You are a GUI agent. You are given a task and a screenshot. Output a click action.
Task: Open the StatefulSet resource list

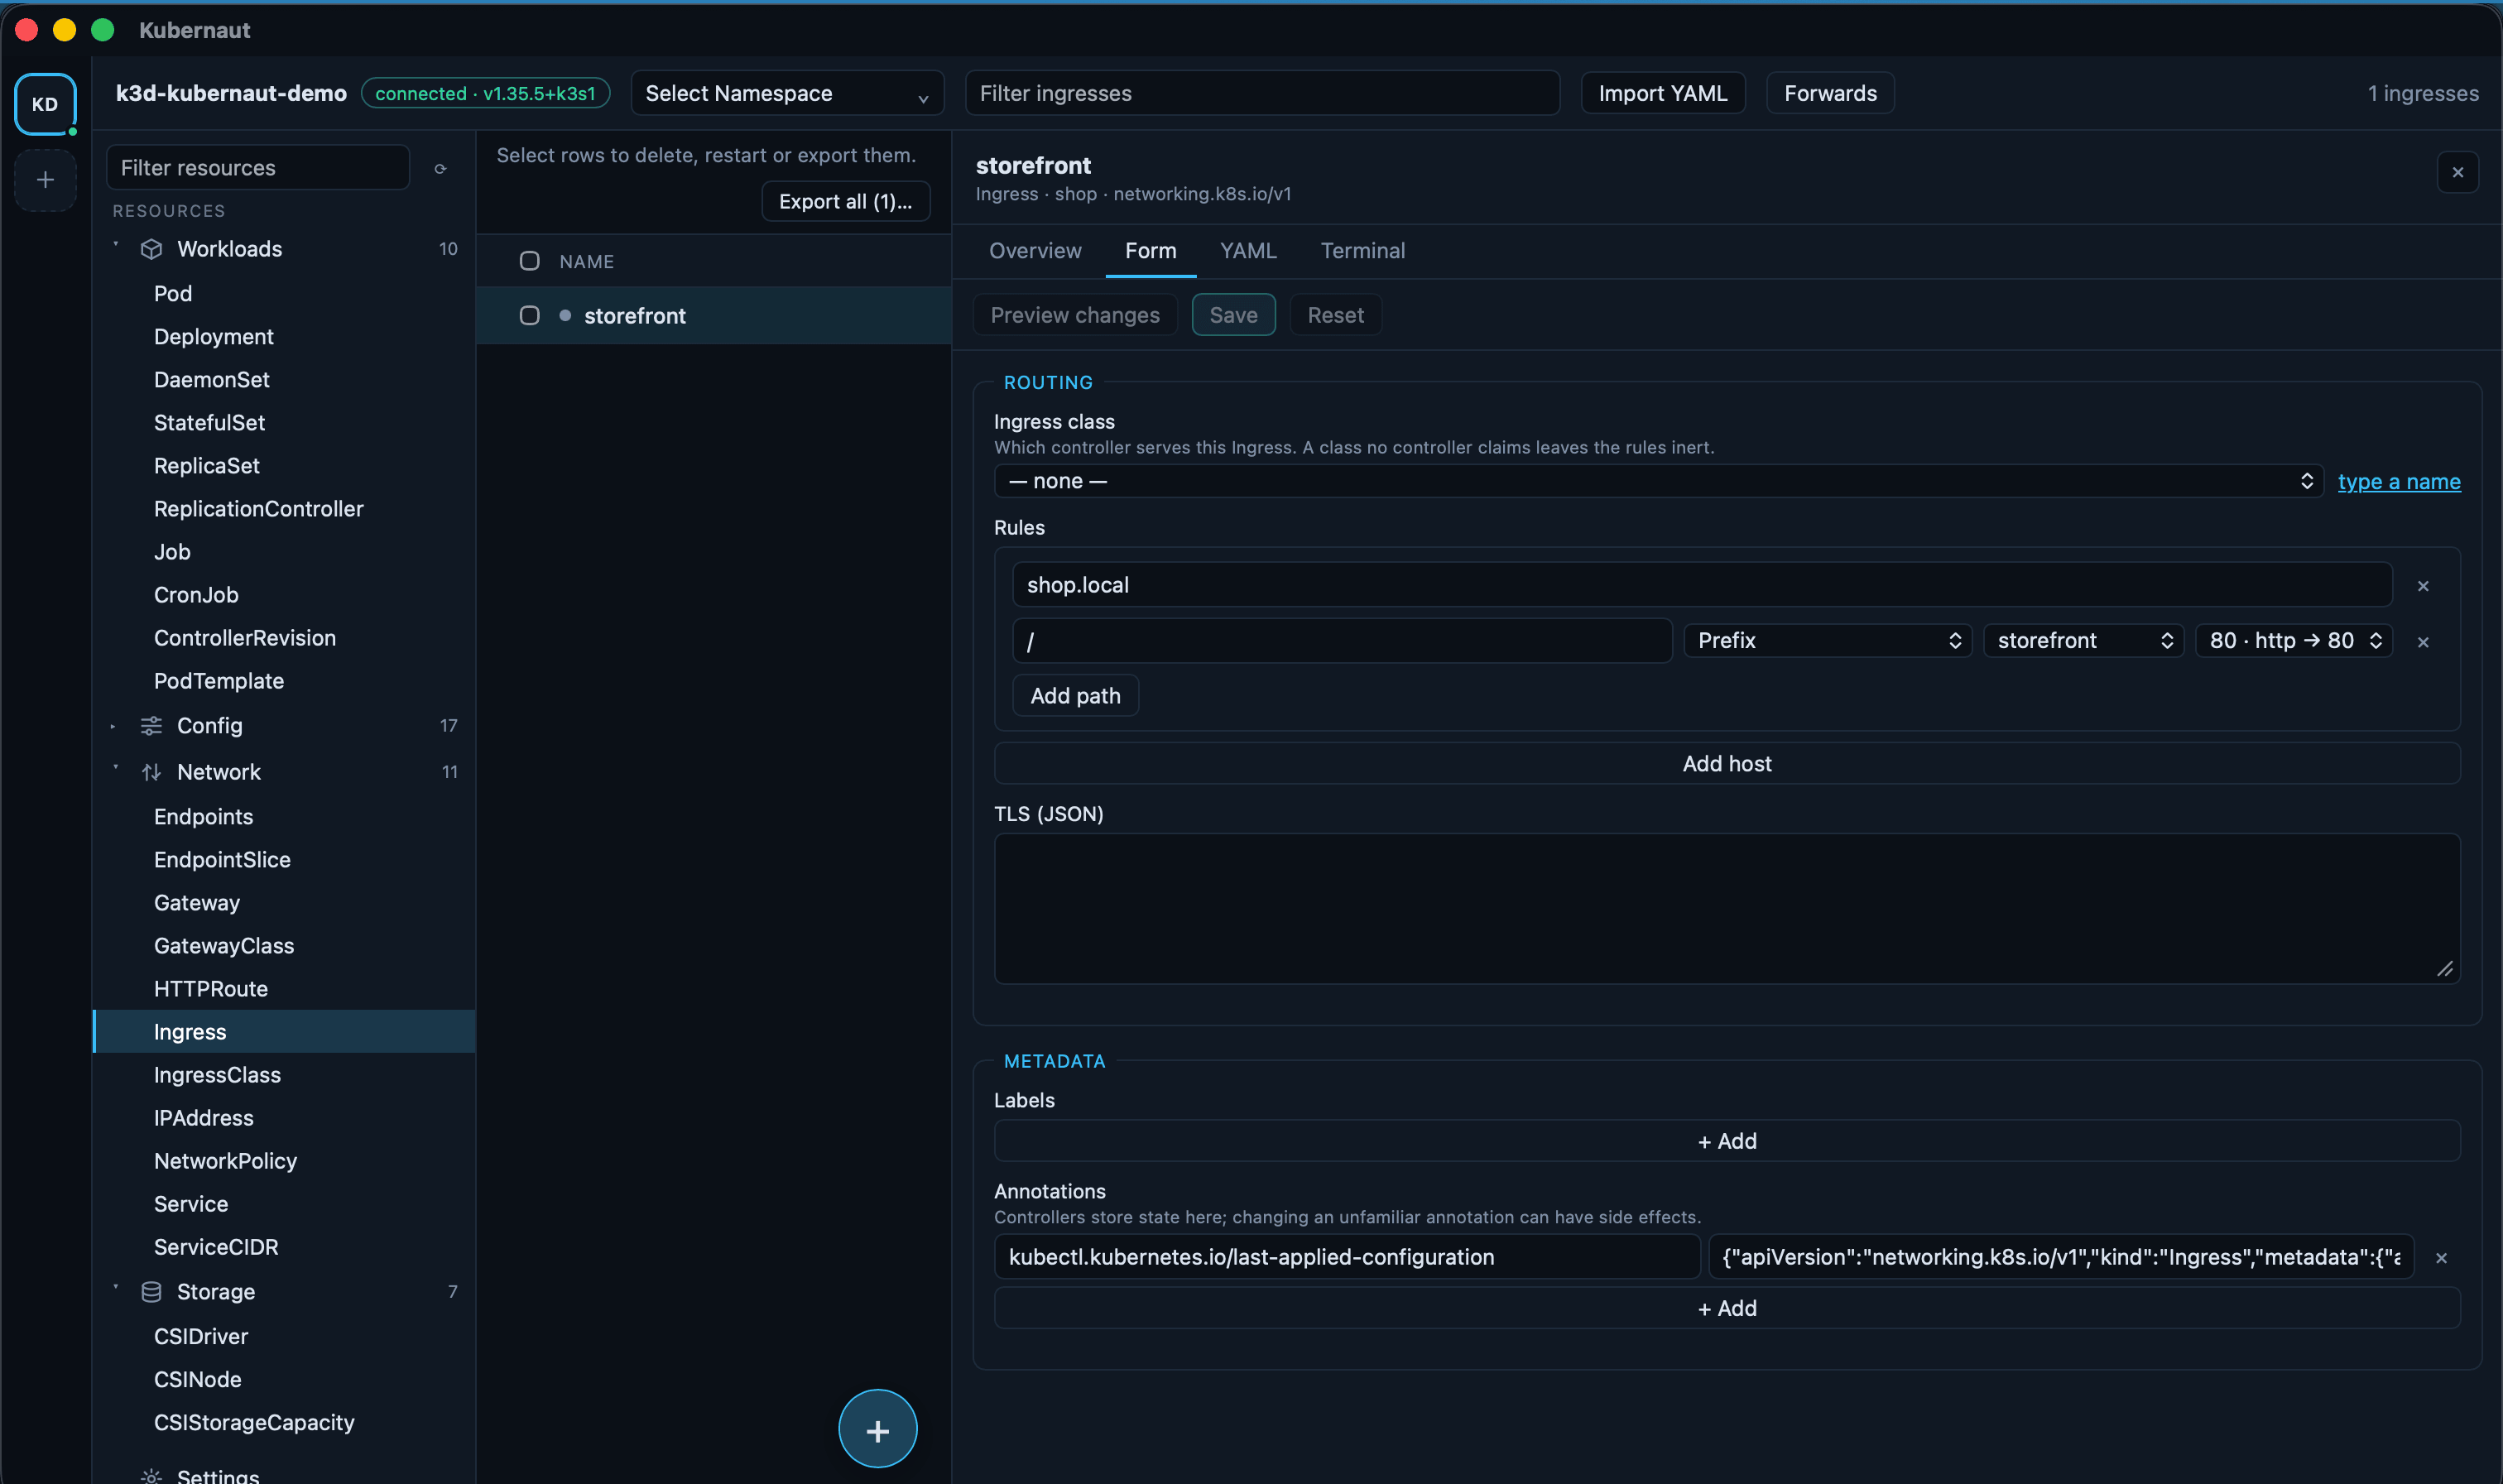point(285,423)
